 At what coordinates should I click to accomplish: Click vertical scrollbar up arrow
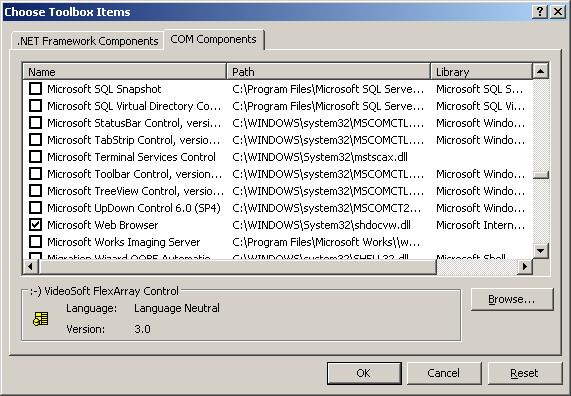click(x=540, y=71)
